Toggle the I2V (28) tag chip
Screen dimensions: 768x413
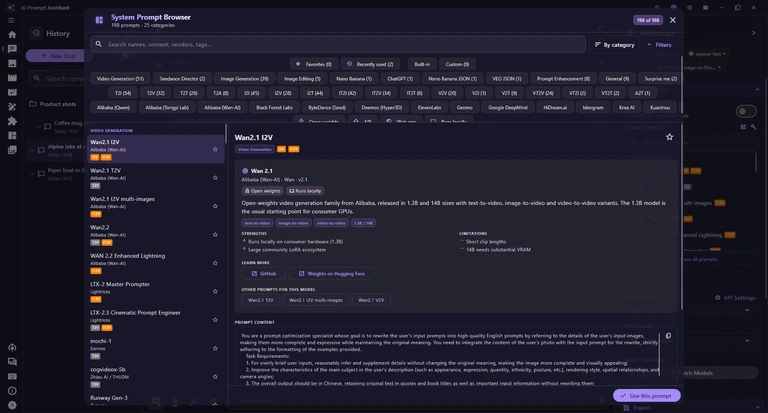point(283,93)
